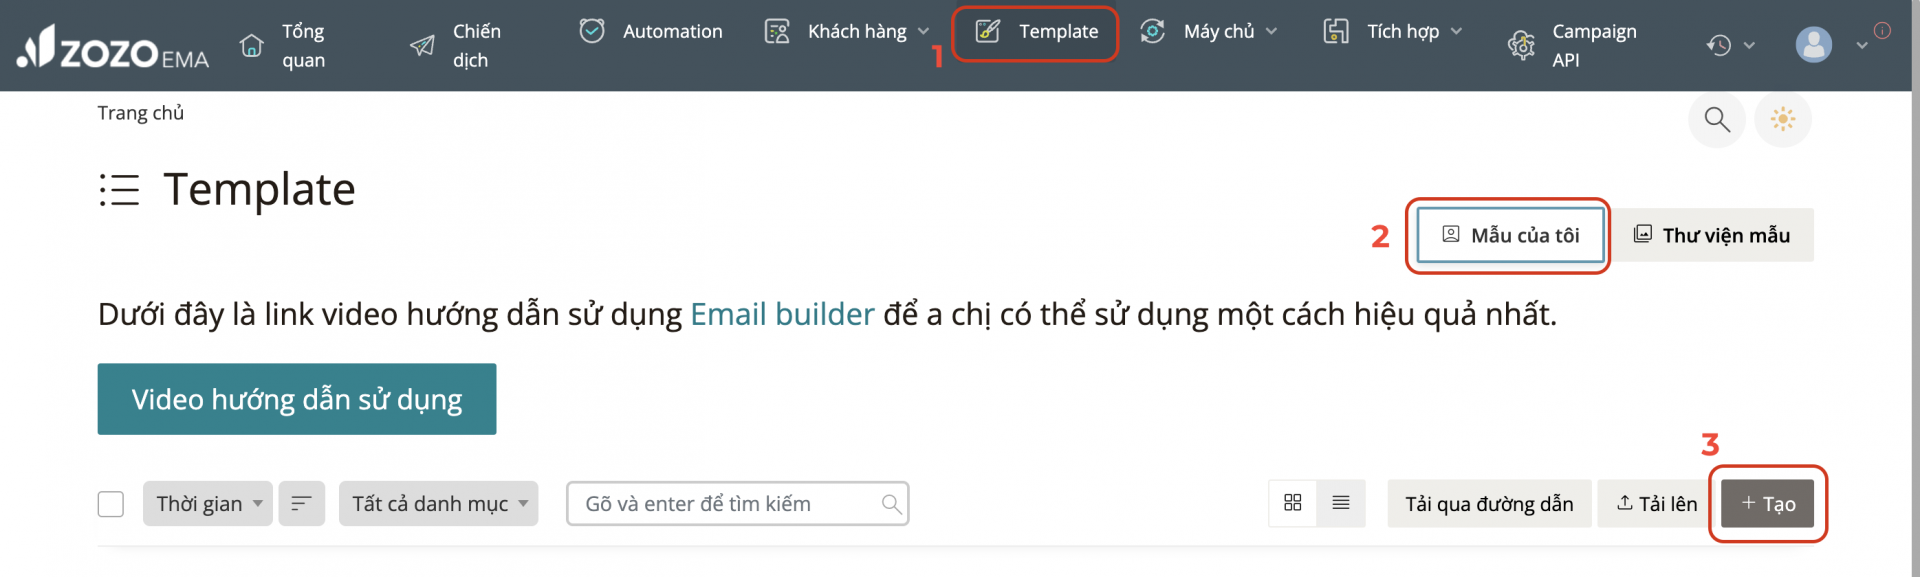Switch to Thư viện mẫu tab
1920x577 pixels.
point(1712,235)
